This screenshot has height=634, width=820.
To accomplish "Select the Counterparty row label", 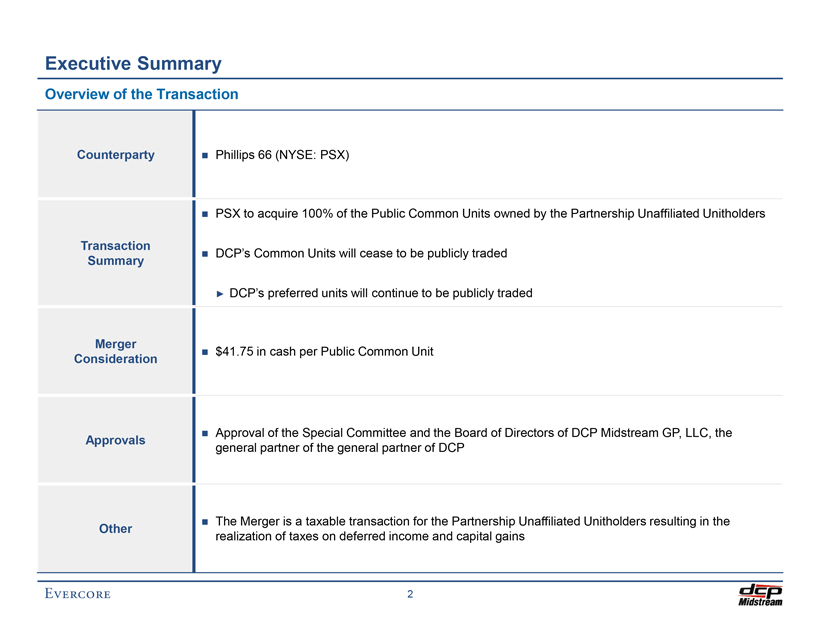I will (116, 155).
